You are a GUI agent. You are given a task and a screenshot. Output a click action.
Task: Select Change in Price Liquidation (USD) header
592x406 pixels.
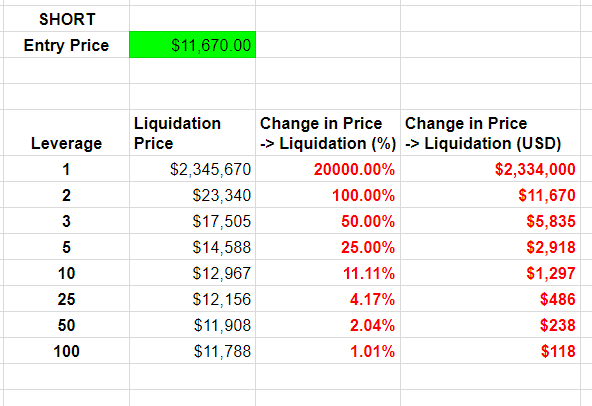tap(490, 133)
